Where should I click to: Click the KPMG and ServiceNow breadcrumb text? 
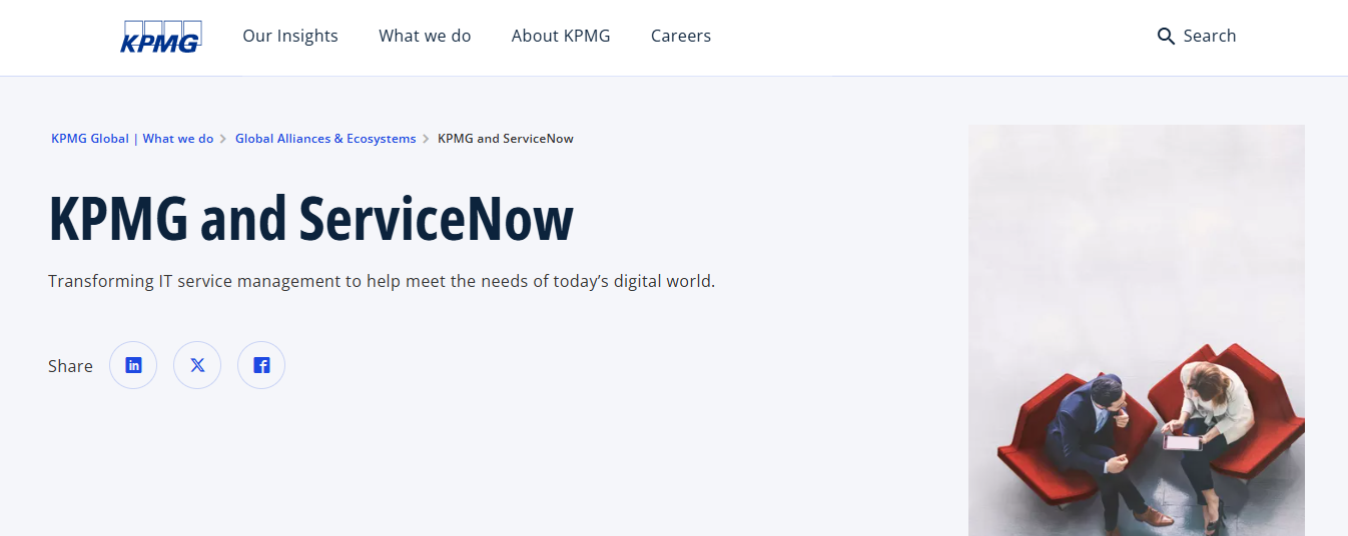(x=506, y=139)
